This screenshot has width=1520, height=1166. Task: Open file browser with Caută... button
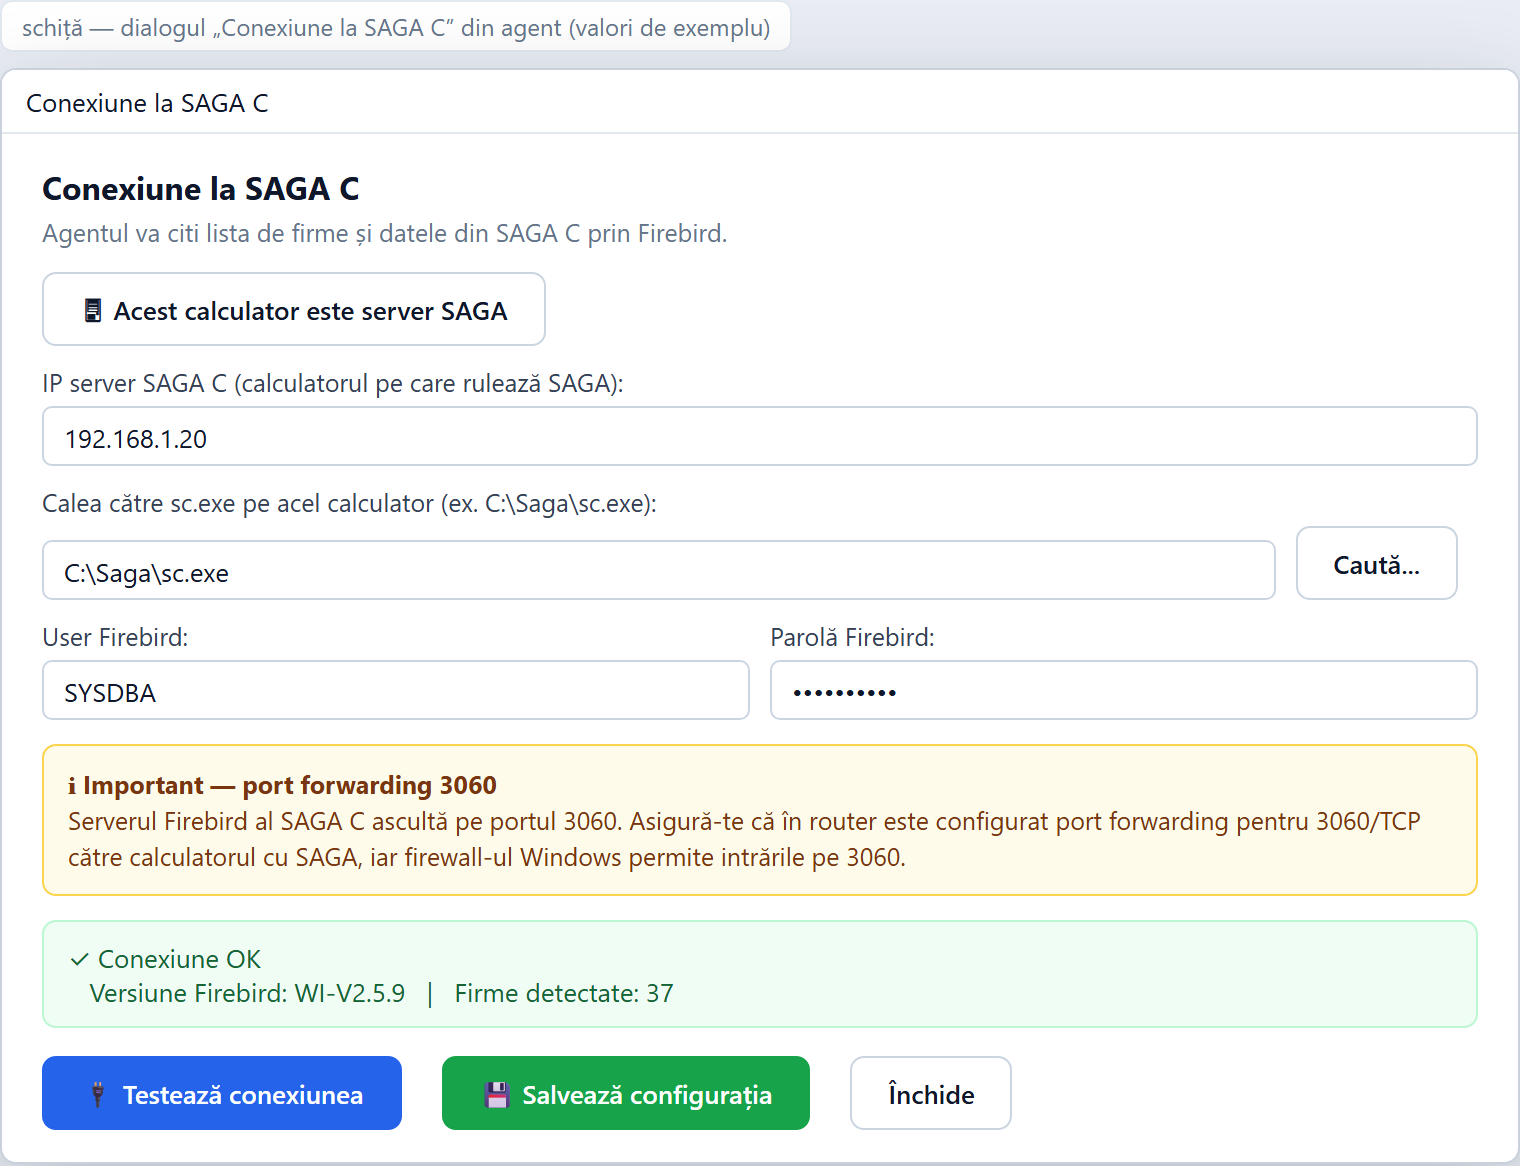coord(1377,563)
